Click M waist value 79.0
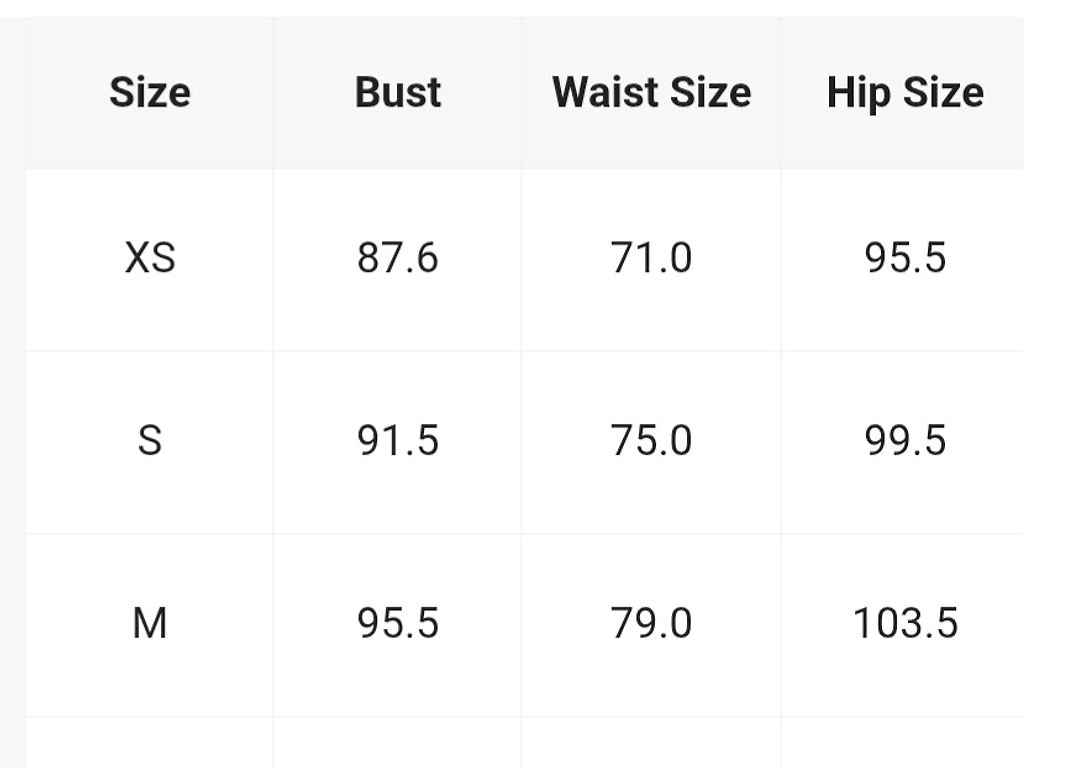The height and width of the screenshot is (768, 1067). [x=651, y=623]
